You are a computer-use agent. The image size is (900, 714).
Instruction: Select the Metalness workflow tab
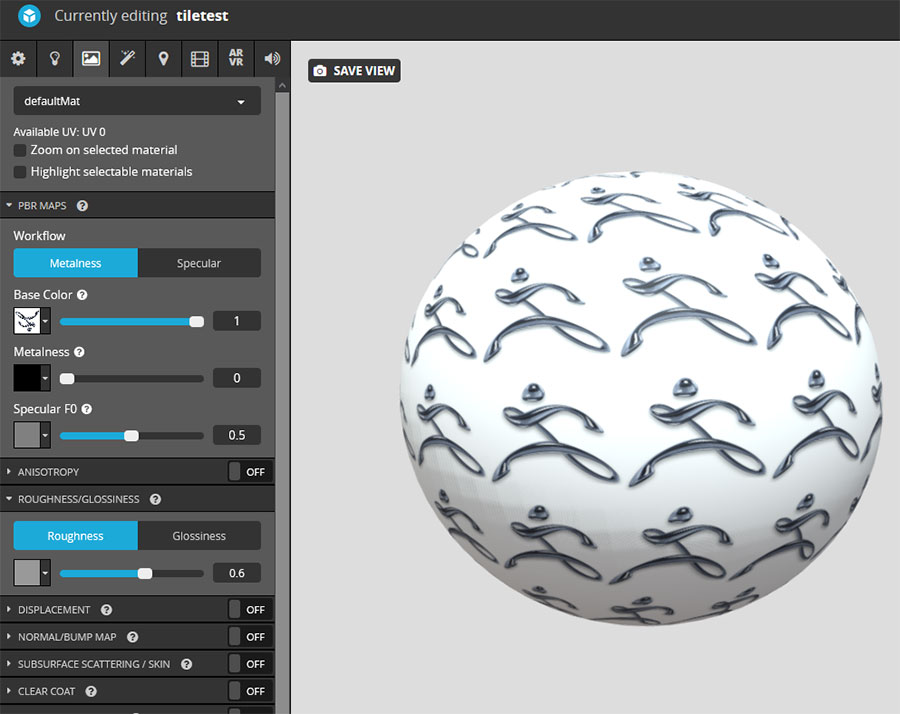(75, 263)
